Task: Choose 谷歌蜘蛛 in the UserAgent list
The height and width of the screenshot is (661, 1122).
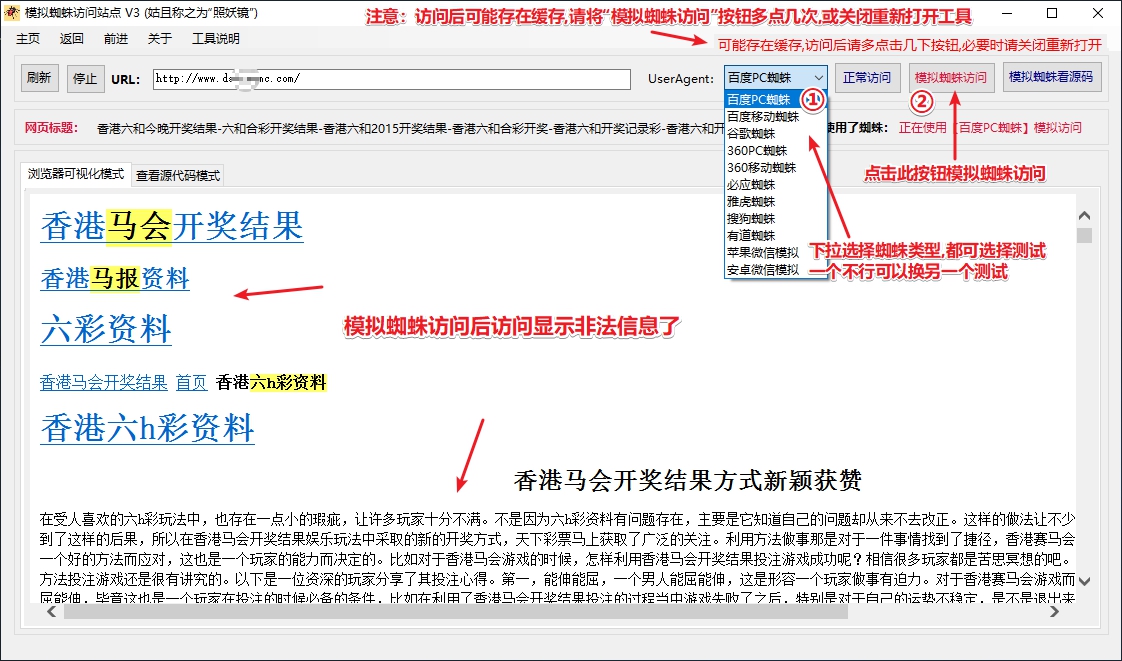Action: pos(750,134)
